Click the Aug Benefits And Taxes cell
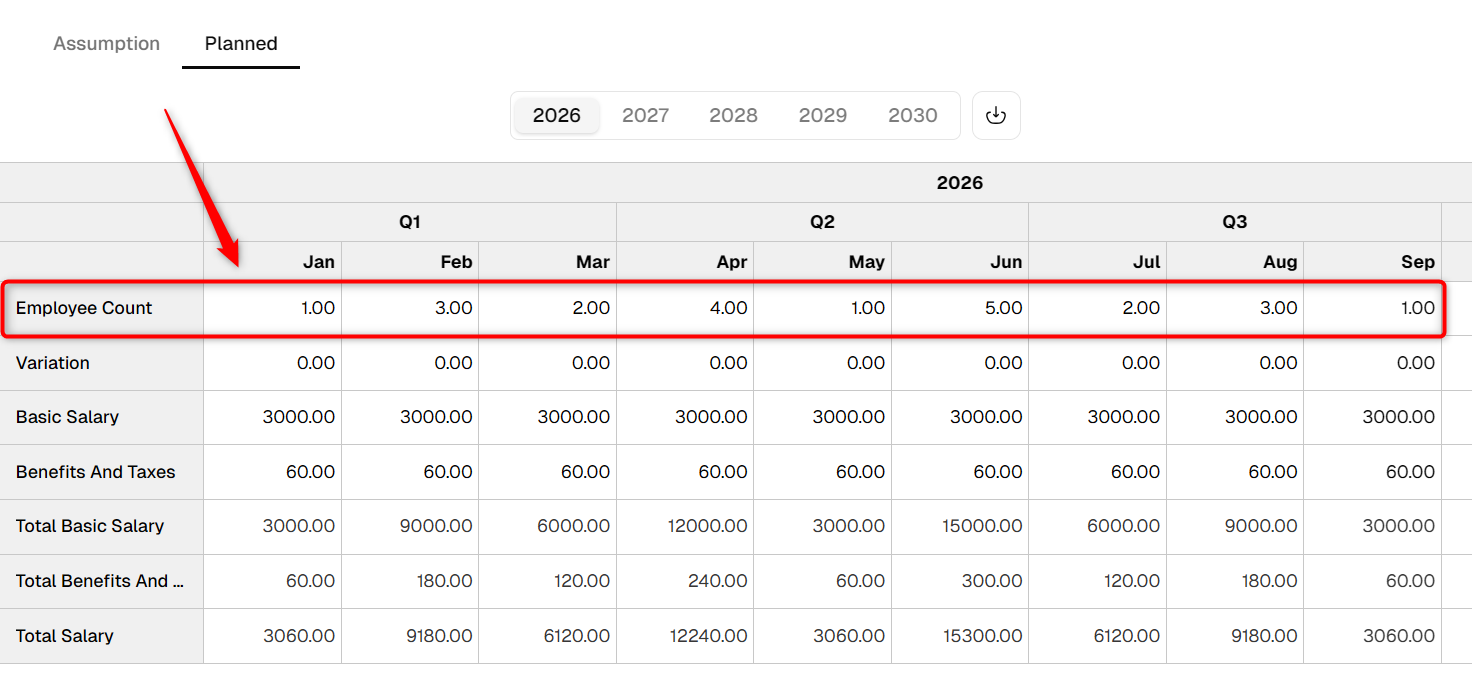 pos(1235,472)
